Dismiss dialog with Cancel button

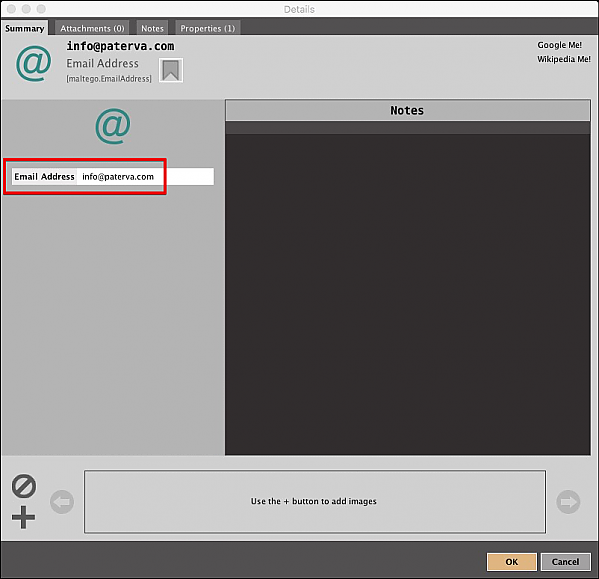tap(565, 562)
